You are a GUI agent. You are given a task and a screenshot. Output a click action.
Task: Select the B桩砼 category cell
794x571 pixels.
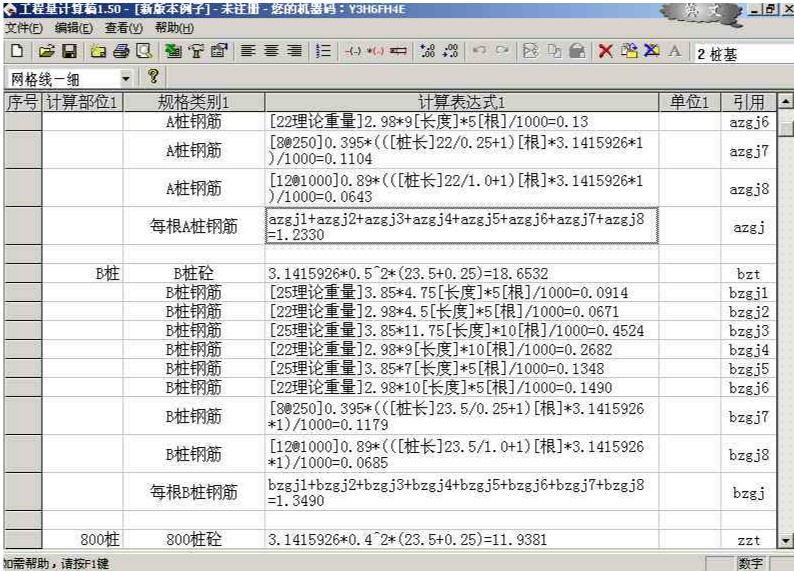coord(193,273)
